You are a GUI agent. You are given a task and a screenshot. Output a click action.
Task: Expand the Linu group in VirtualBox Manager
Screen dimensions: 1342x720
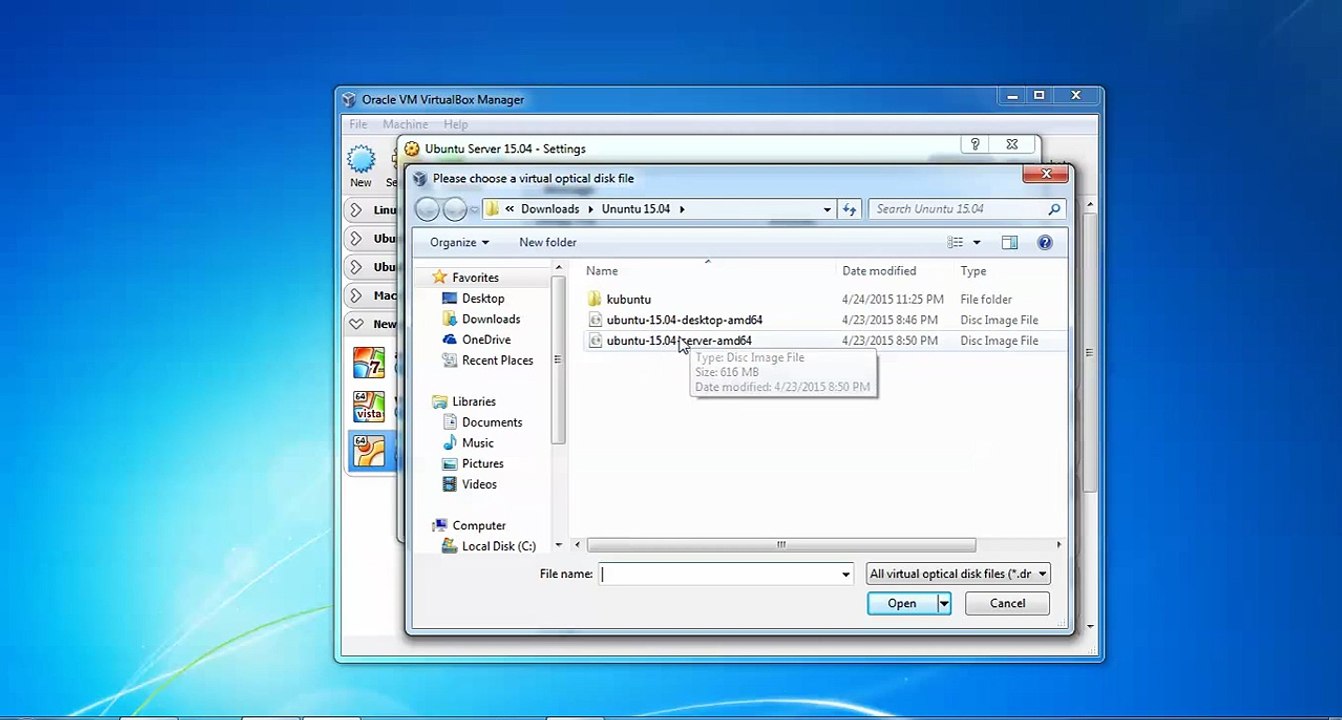pyautogui.click(x=356, y=210)
